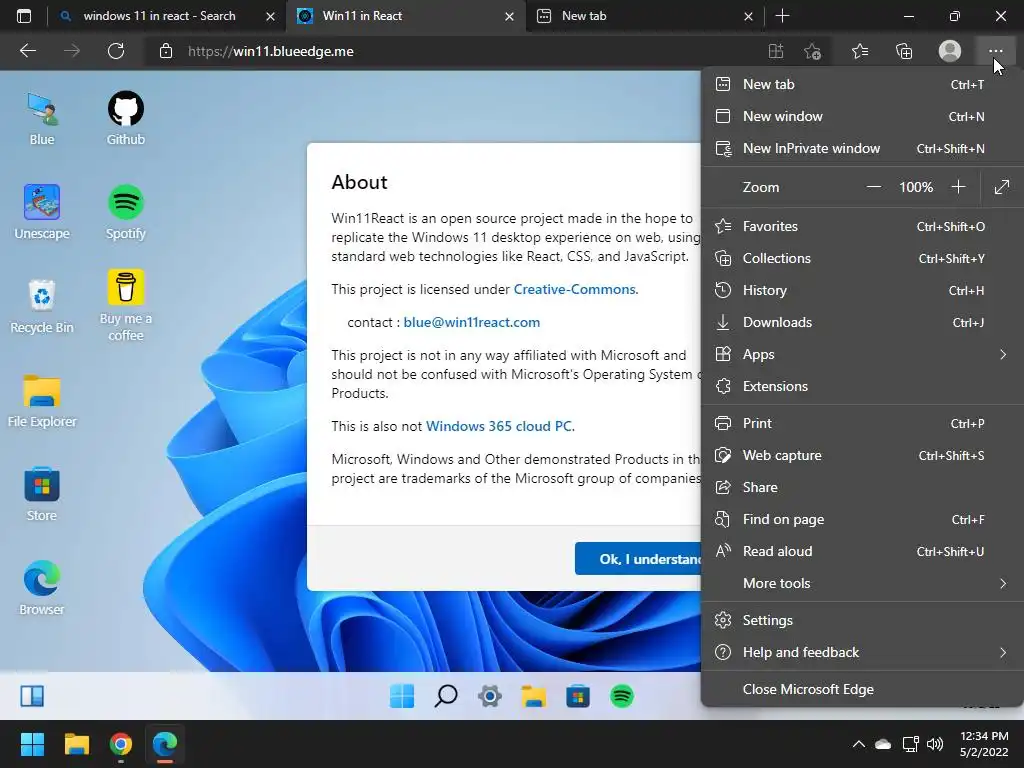Start Web capture from the menu

(862, 455)
